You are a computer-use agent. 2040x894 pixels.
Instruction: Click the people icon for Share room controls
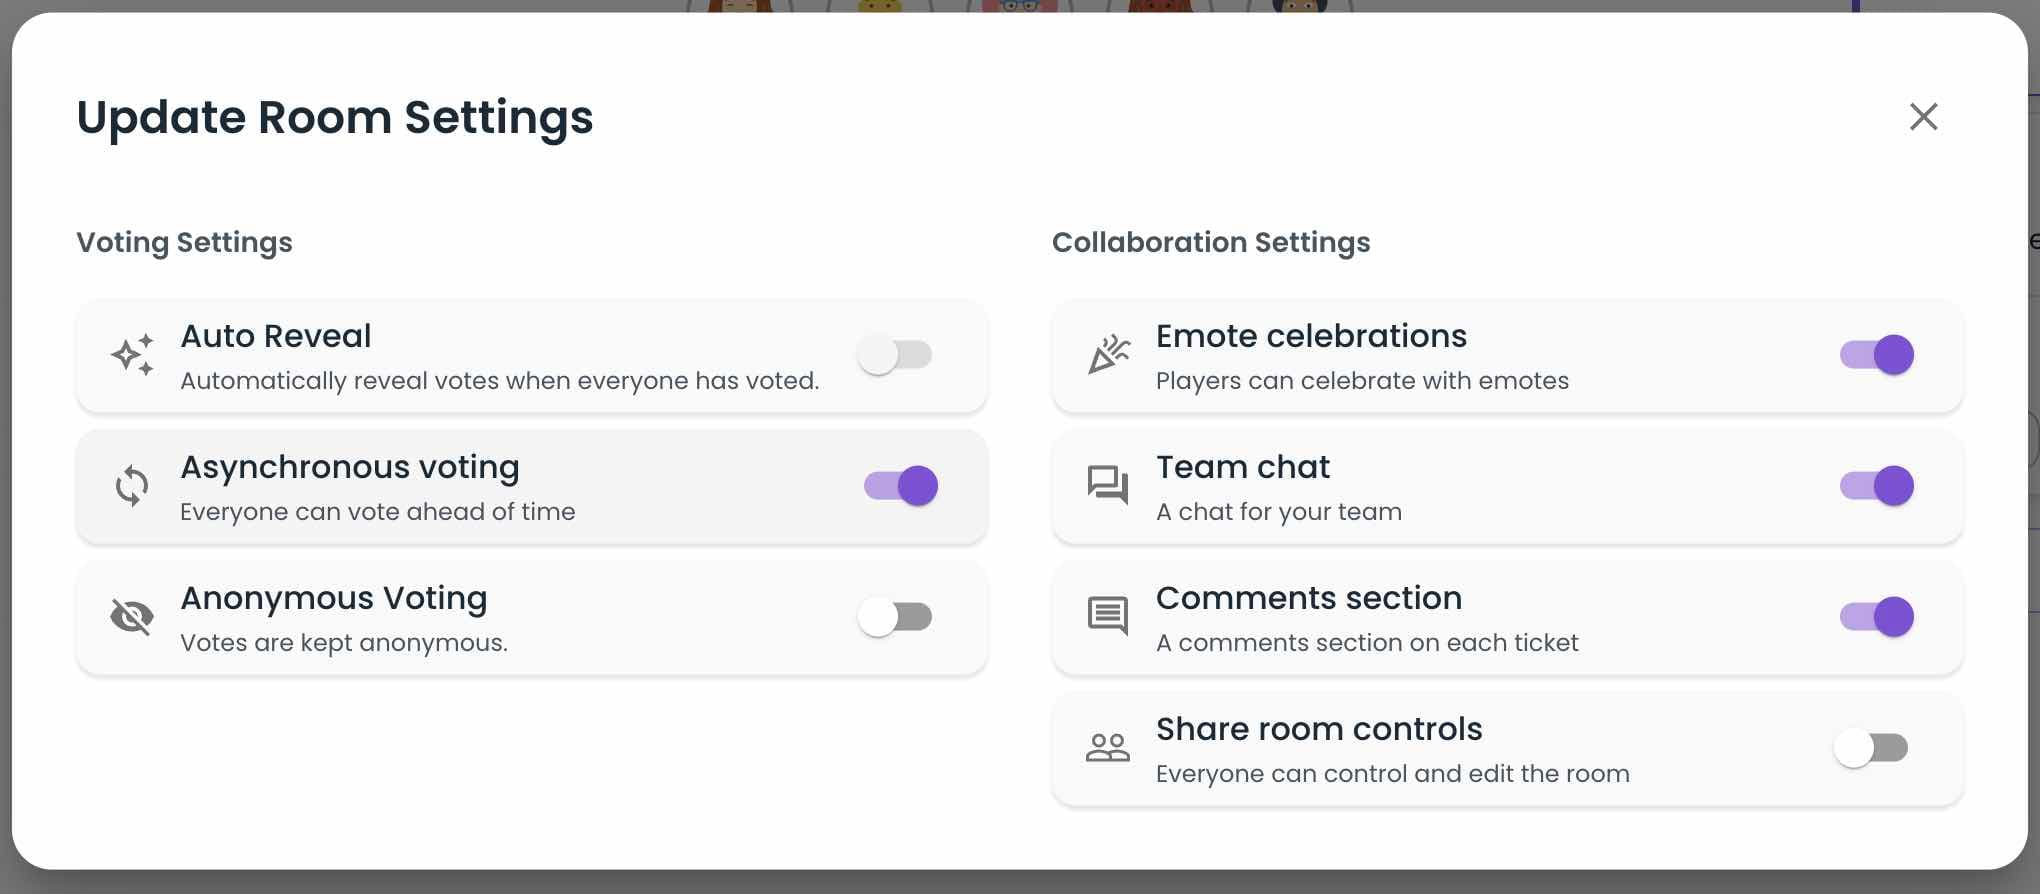coord(1108,748)
